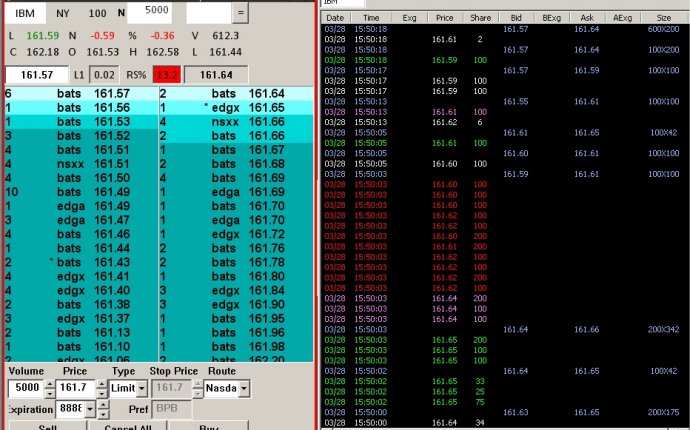Click the red 13.2 RS% indicator
The image size is (690, 430).
tap(167, 75)
